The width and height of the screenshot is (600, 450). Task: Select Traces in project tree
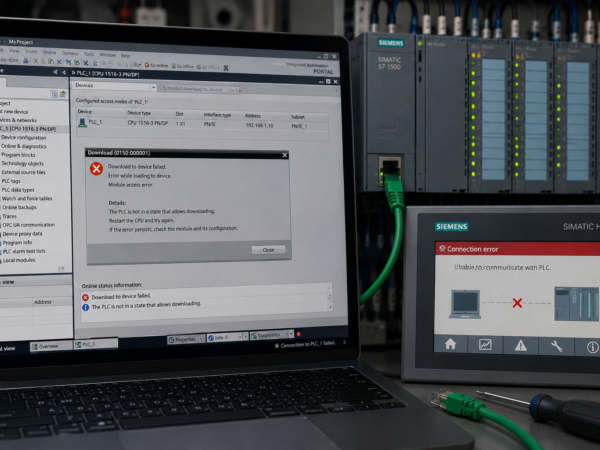(x=9, y=216)
